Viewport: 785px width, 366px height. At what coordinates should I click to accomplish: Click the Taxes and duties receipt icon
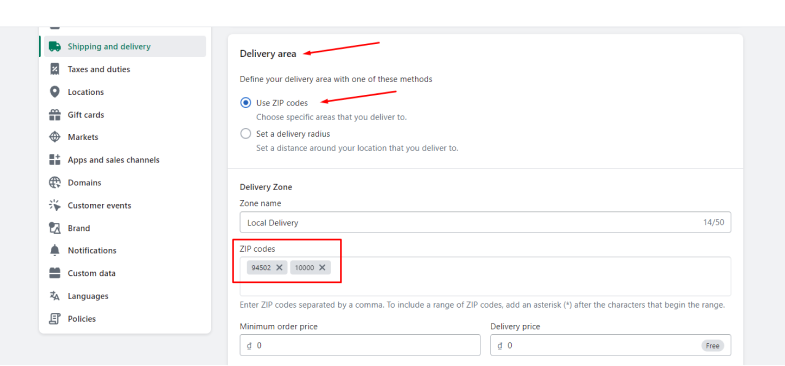coord(55,69)
